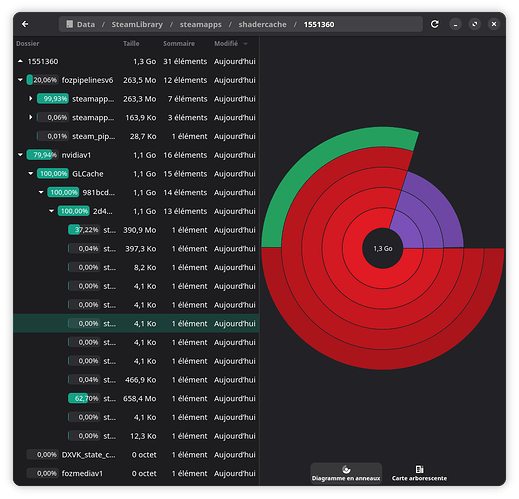Sort list by the Taille column
The height and width of the screenshot is (499, 519).
[131, 43]
